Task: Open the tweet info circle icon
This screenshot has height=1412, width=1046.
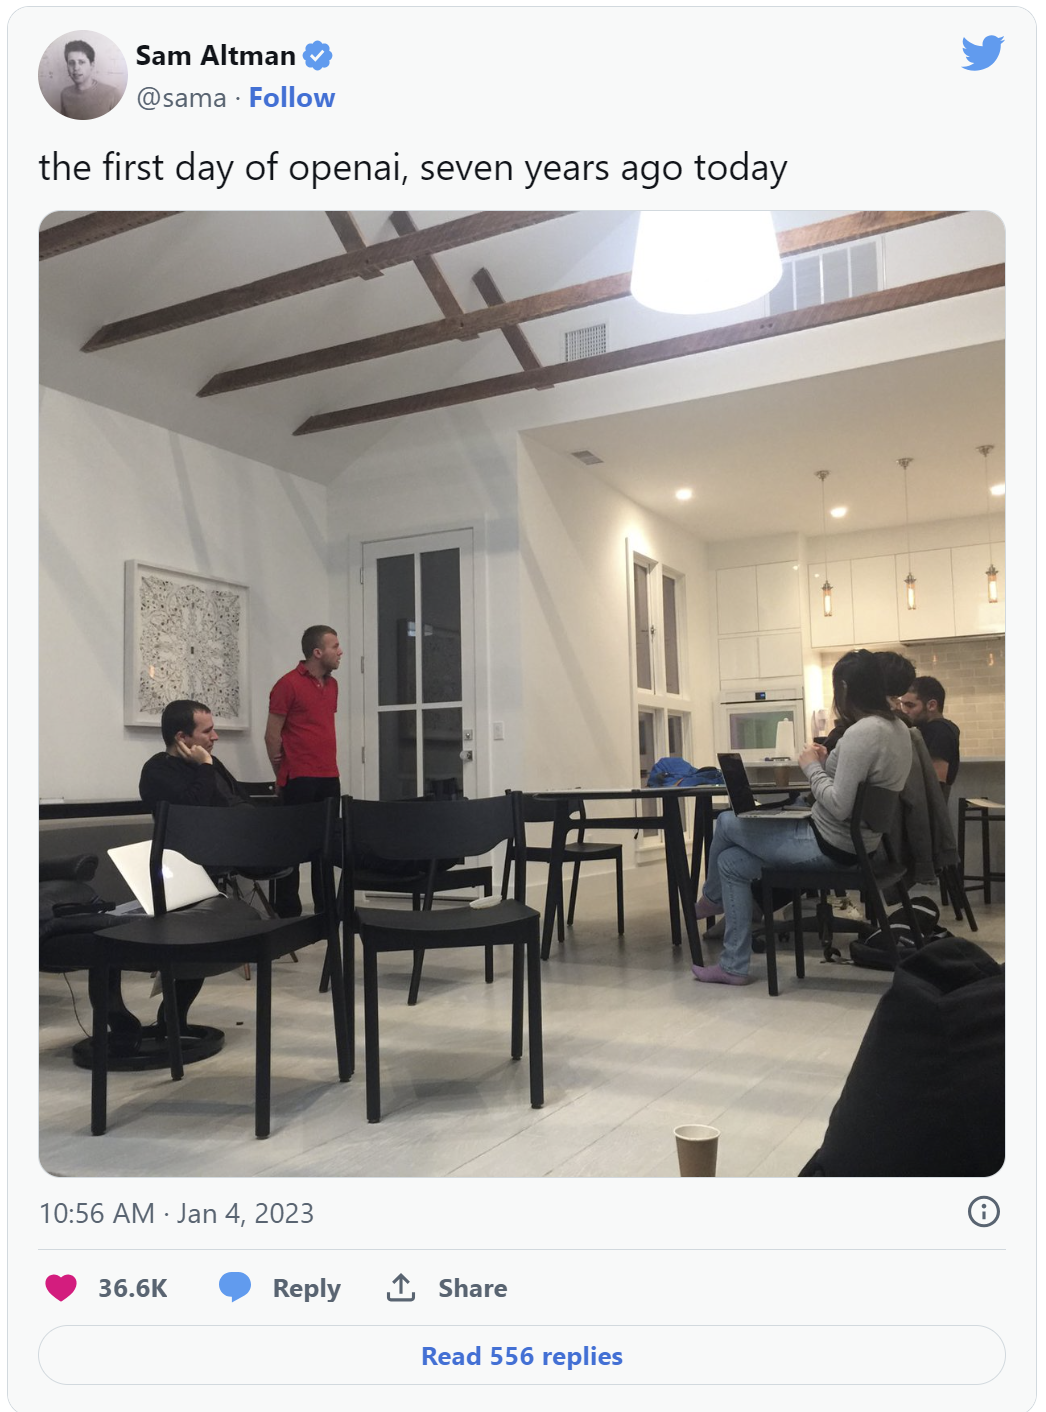Action: [x=984, y=1212]
